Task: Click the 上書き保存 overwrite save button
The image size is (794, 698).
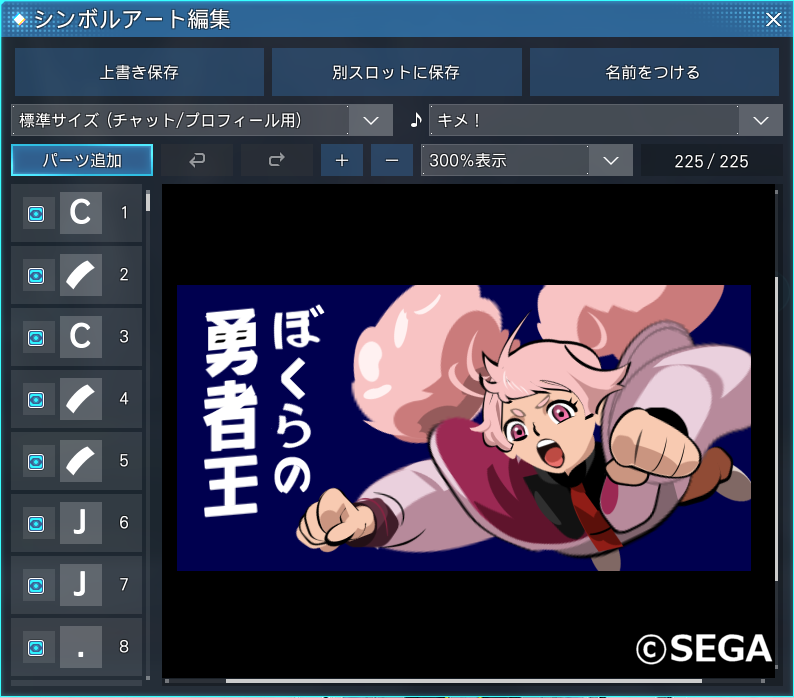Action: pos(139,72)
